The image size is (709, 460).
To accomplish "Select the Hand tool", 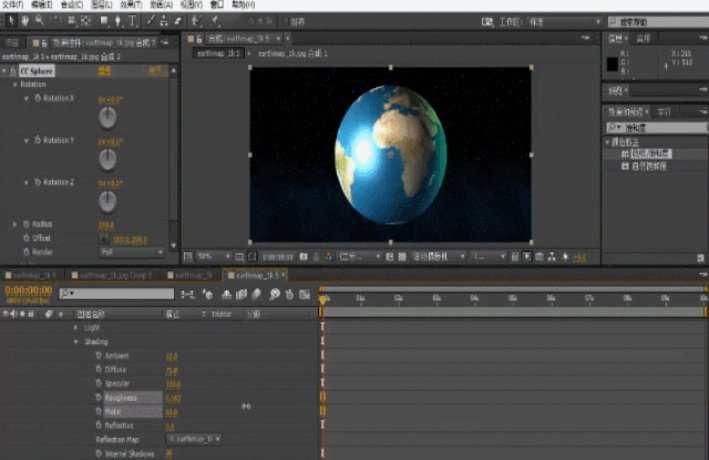I will point(24,19).
